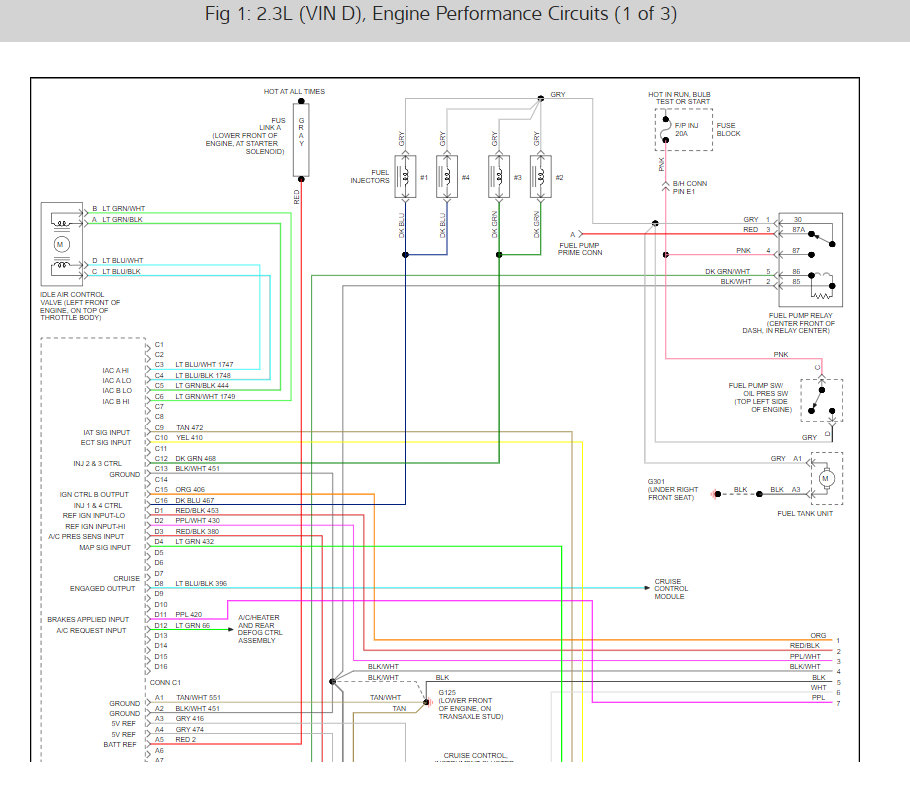Click the 'BRAKES APPLIED INPUT' pin description
The width and height of the screenshot is (910, 798).
88,619
